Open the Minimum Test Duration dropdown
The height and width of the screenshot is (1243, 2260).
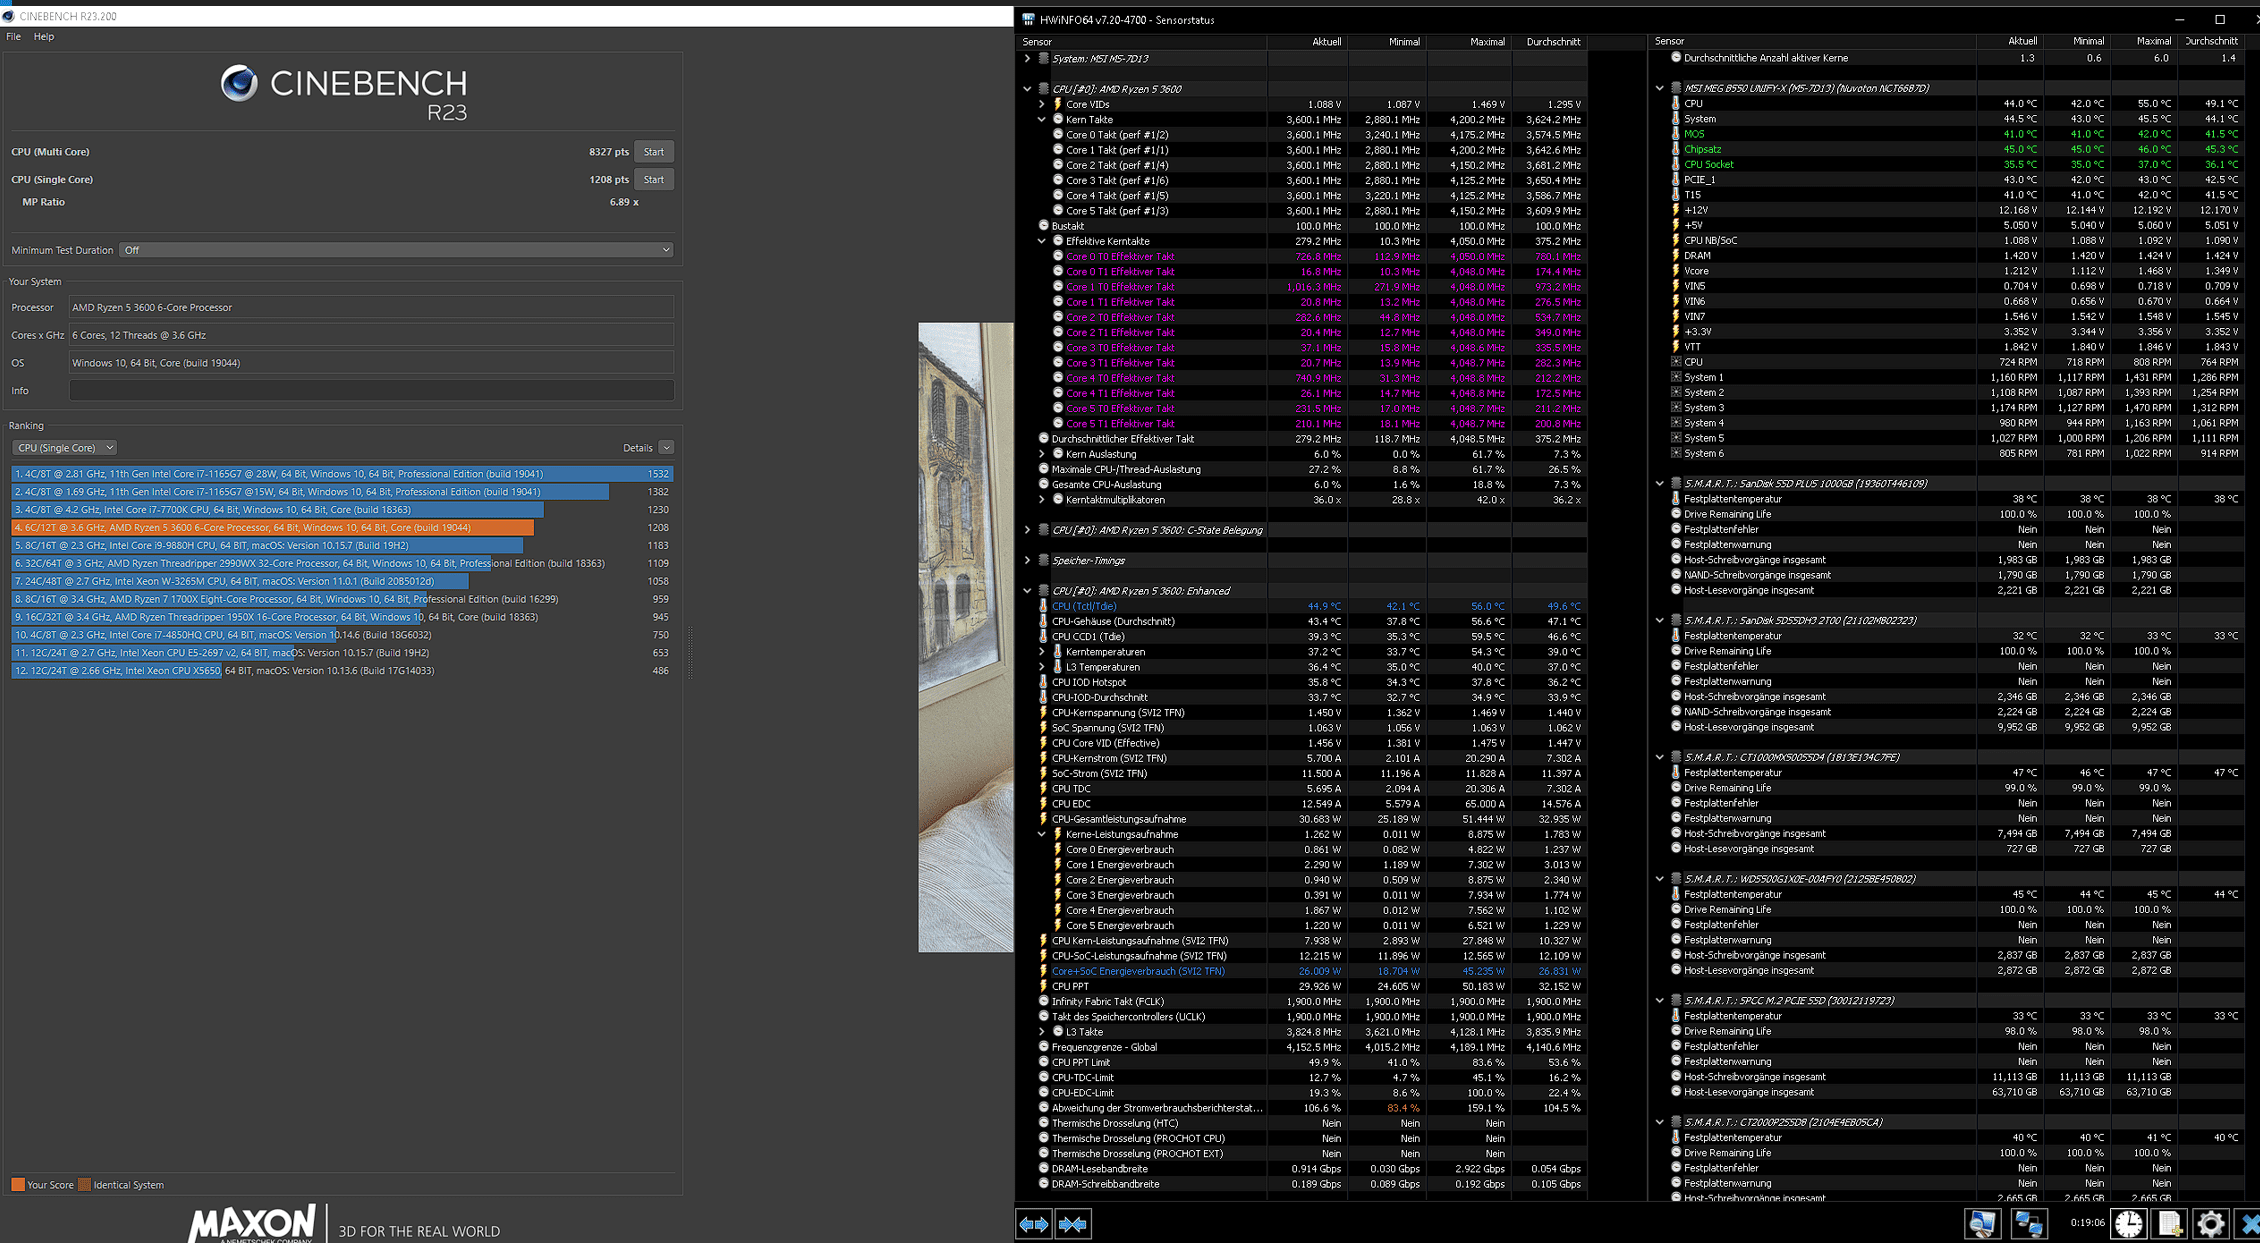point(396,250)
